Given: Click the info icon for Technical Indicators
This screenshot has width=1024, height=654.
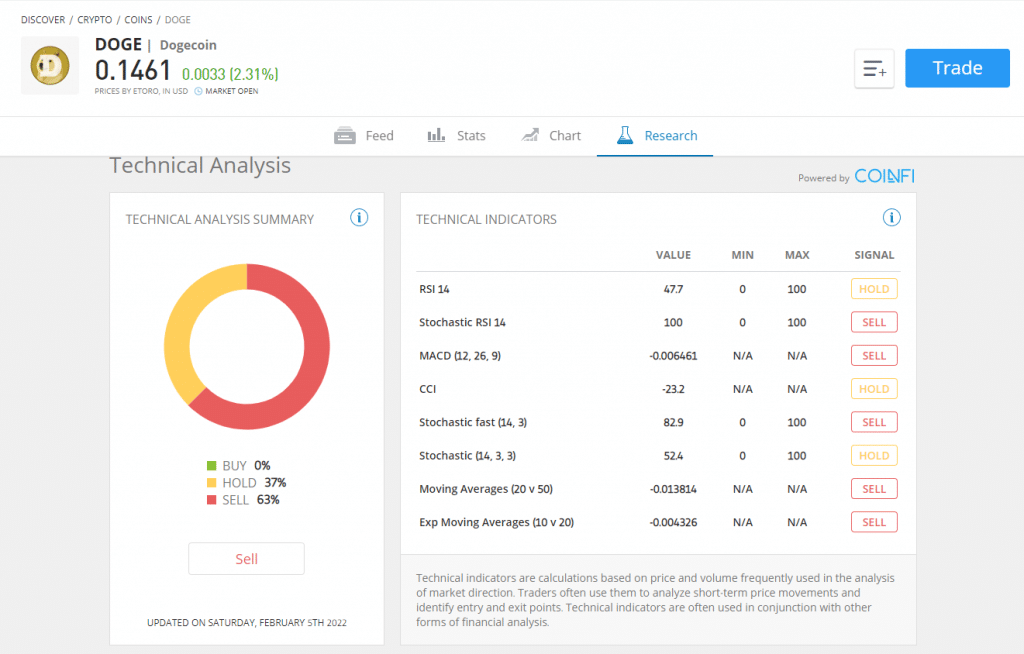Looking at the screenshot, I should coord(891,218).
